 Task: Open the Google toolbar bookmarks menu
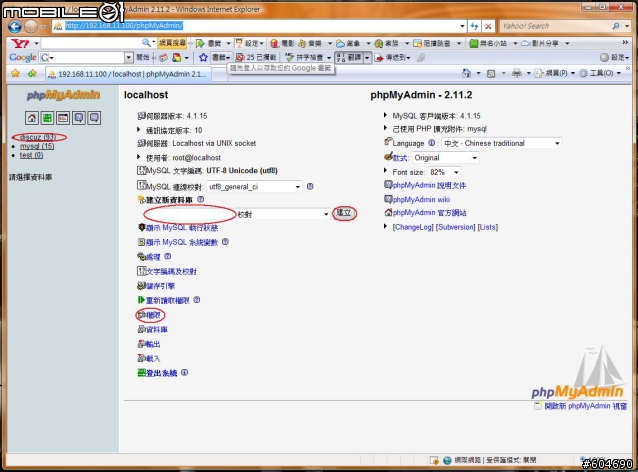(221, 58)
